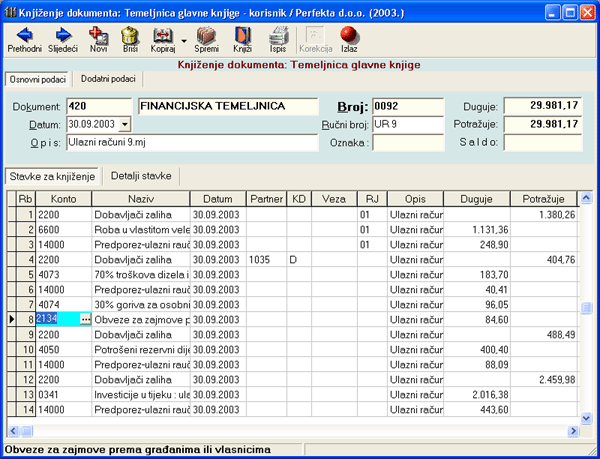Click the application icon in title bar
Screen dimensions: 600x459
point(10,13)
